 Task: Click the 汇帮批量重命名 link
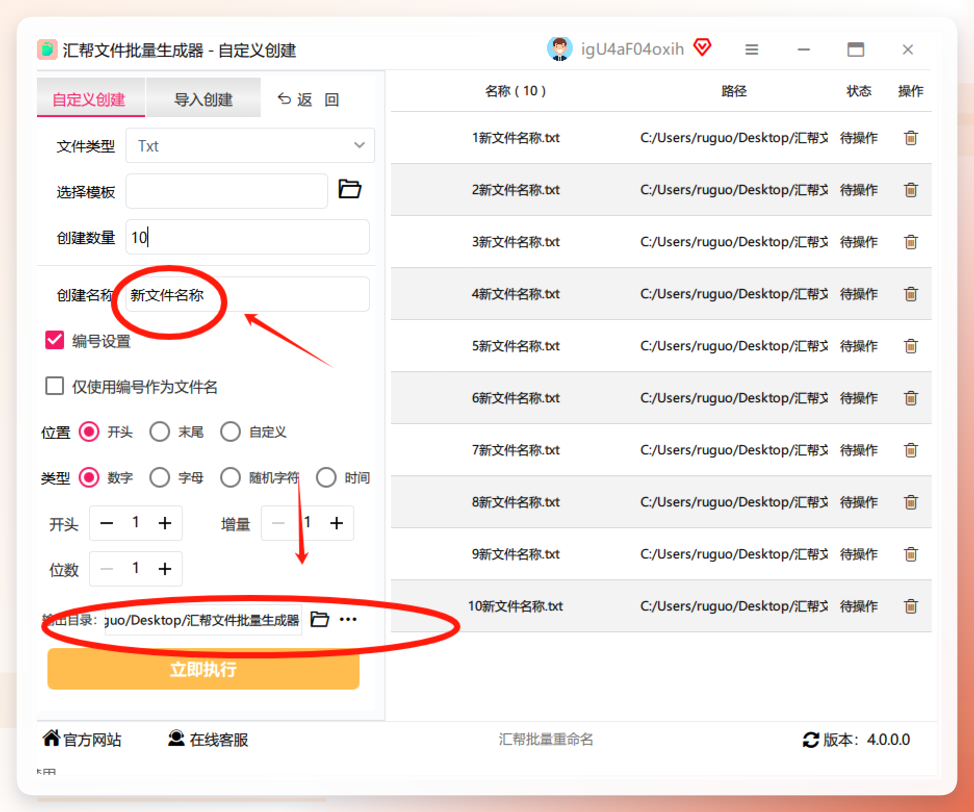[x=546, y=739]
